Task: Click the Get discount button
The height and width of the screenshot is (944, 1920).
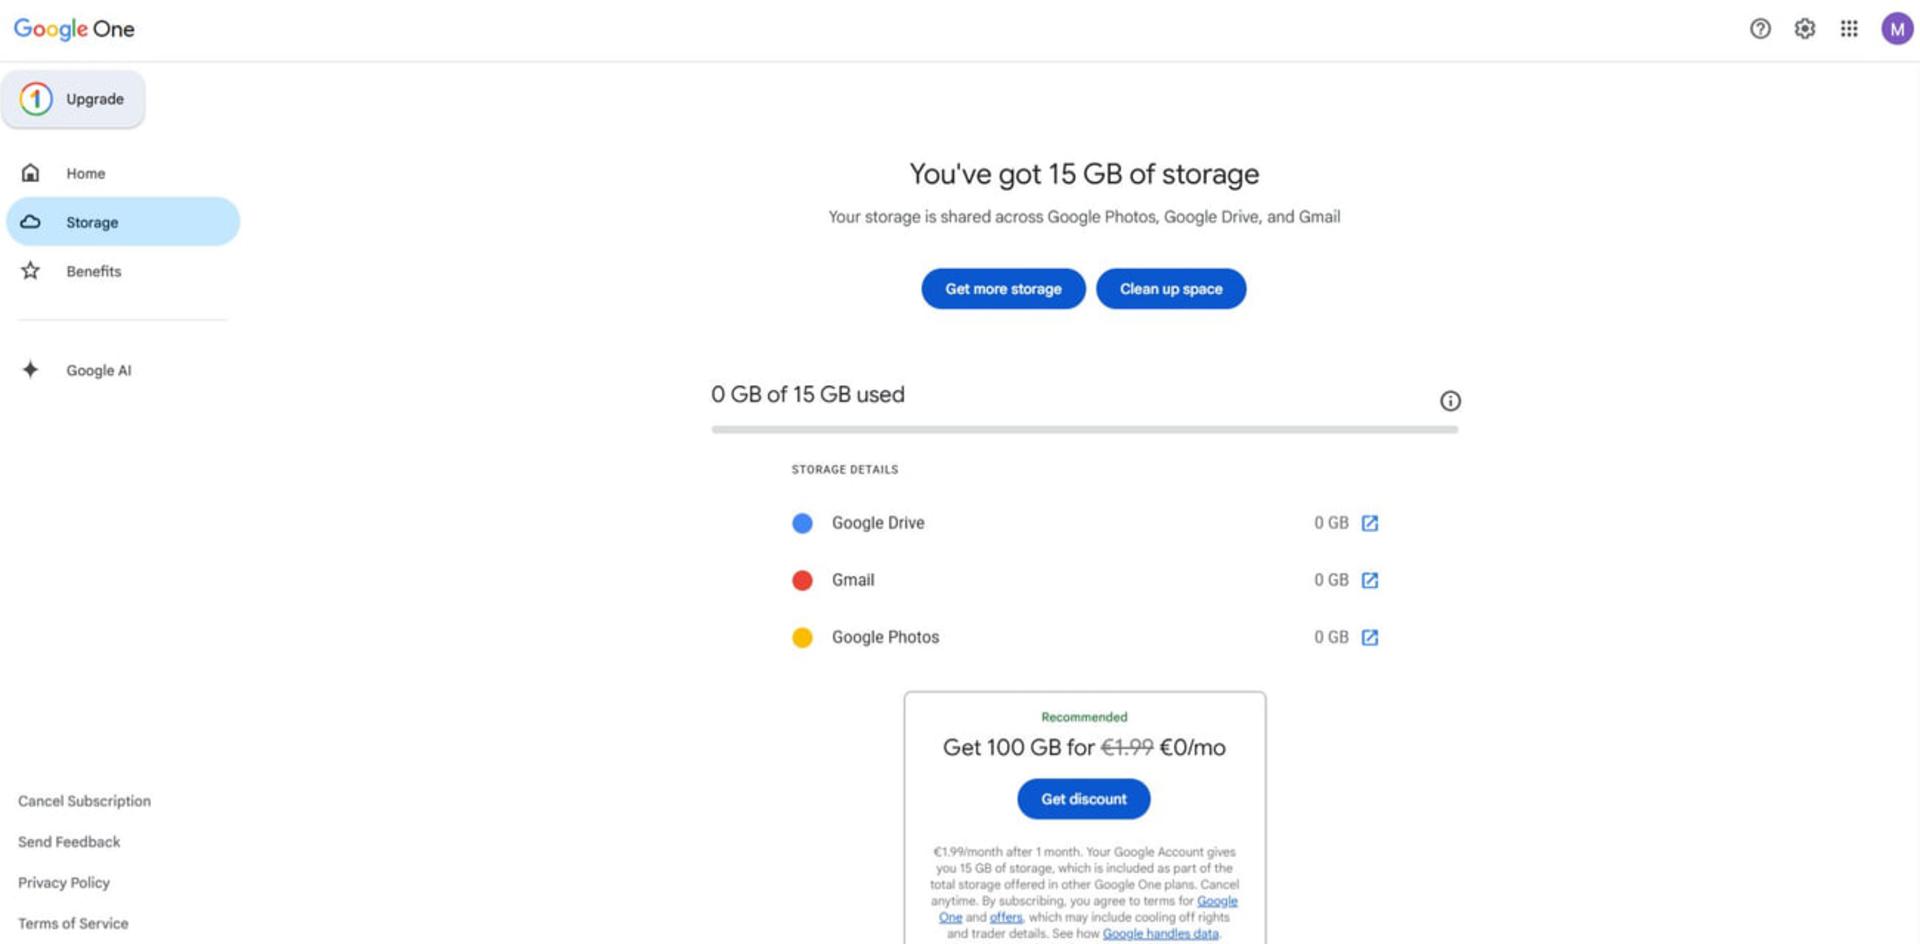Action: tap(1084, 799)
